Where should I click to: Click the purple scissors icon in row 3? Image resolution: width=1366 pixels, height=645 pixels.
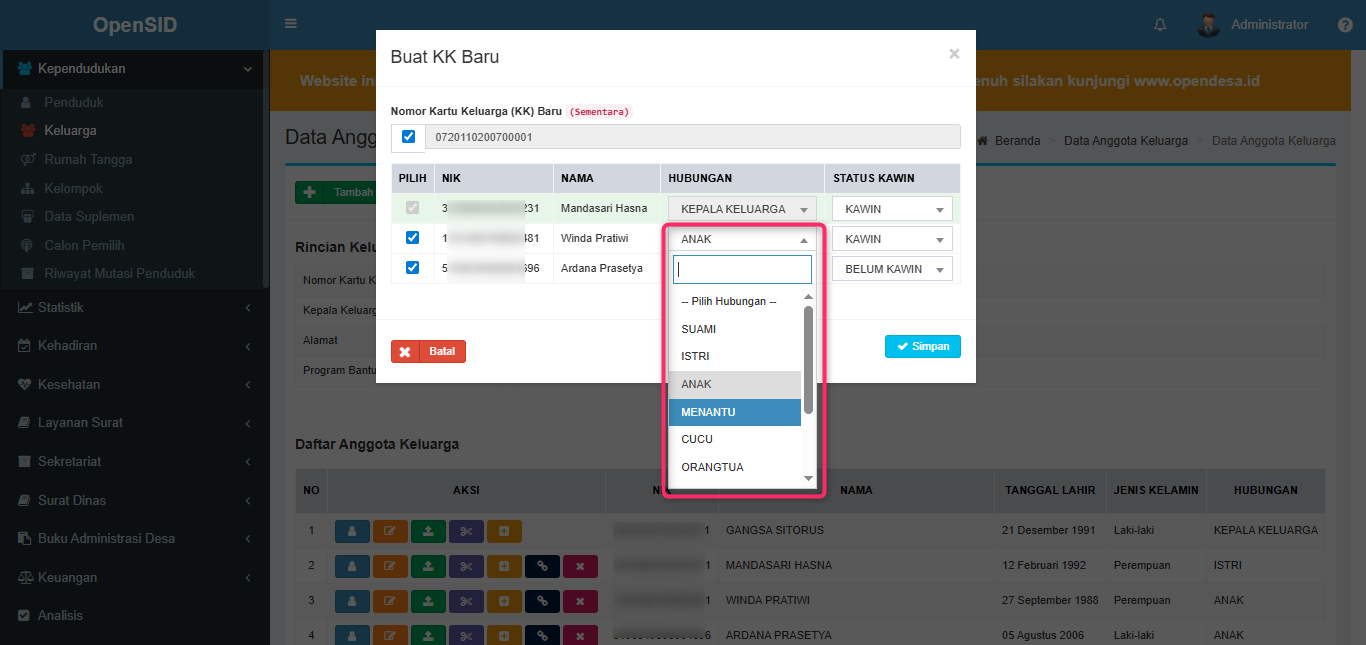466,601
